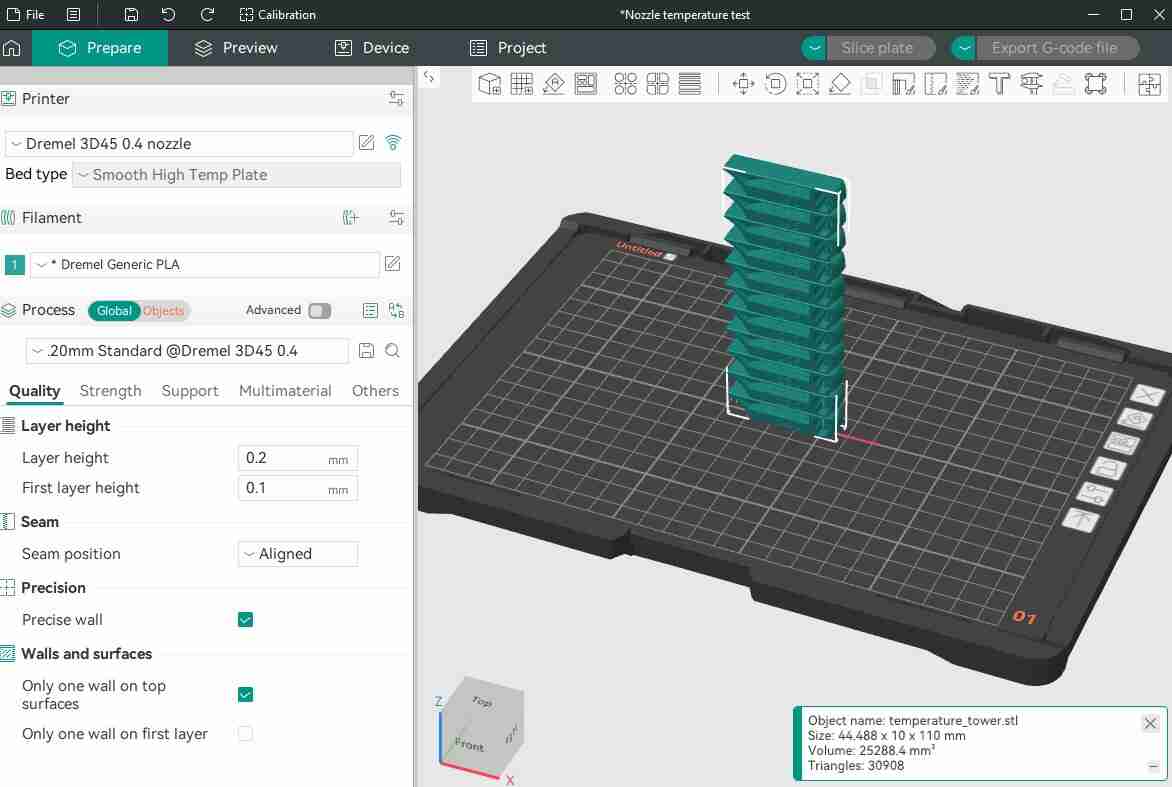
Task: Select the Text shape tool
Action: (999, 84)
